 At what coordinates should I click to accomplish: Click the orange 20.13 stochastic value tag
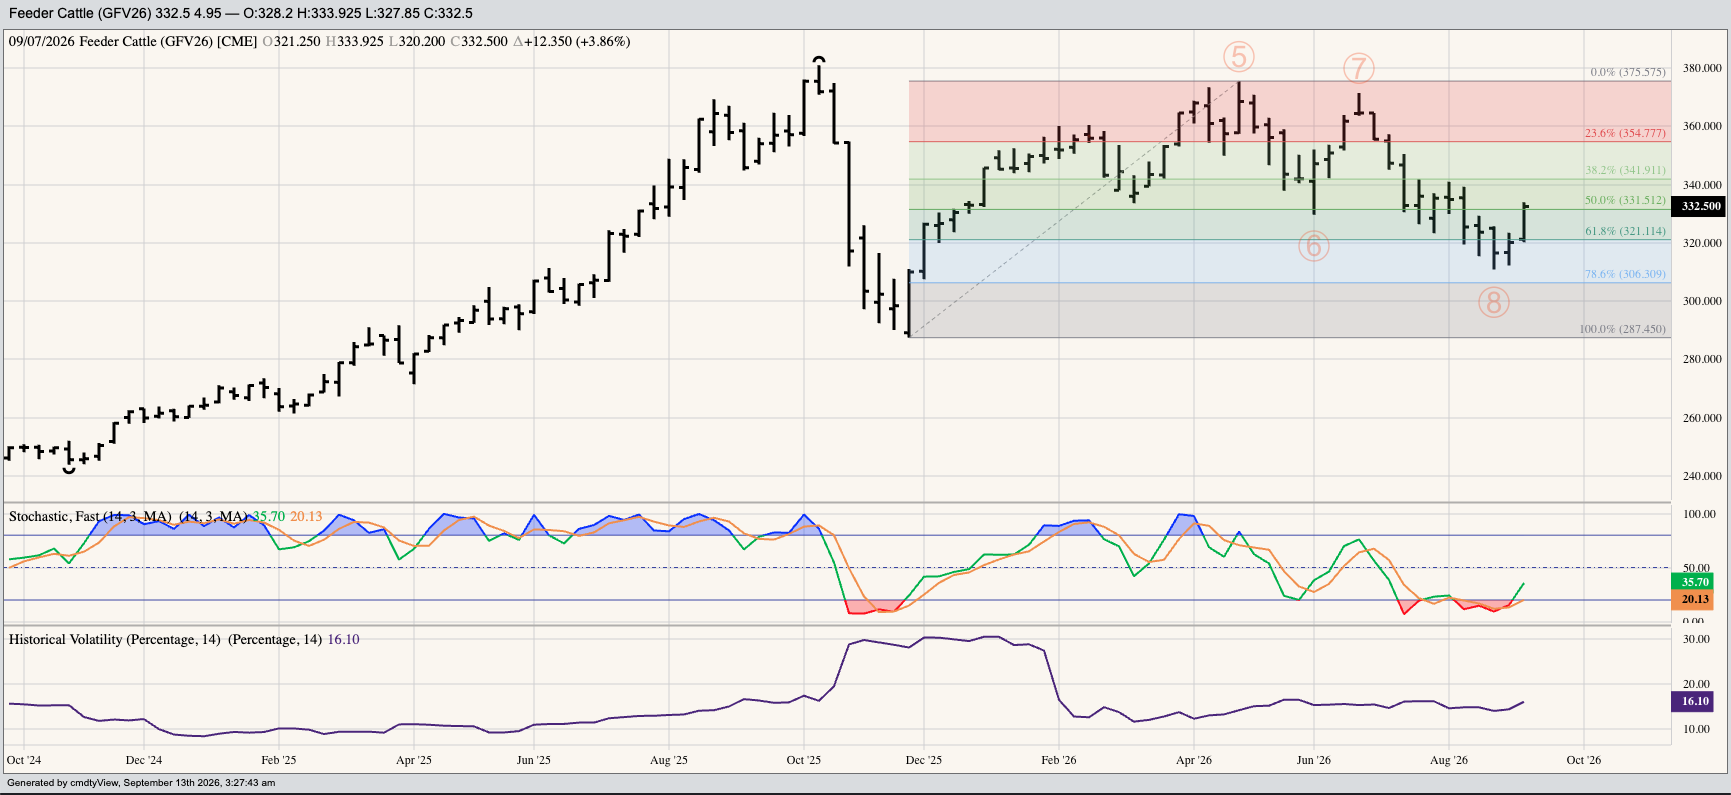coord(1693,599)
